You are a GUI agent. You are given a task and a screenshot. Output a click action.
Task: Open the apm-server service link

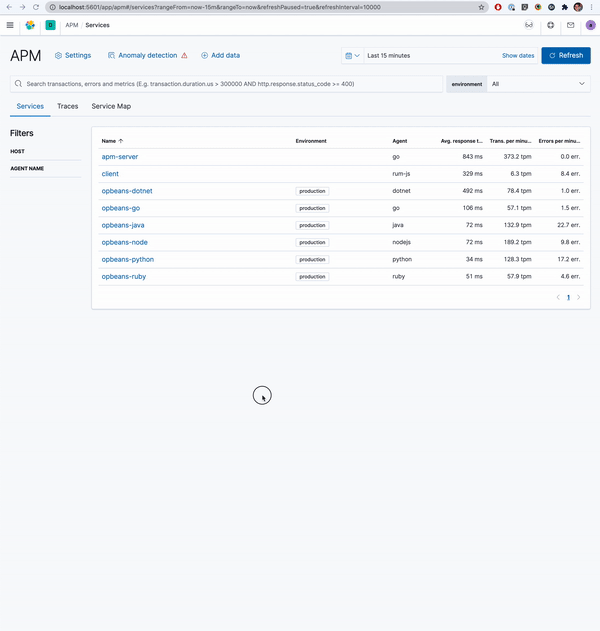[x=122, y=157]
